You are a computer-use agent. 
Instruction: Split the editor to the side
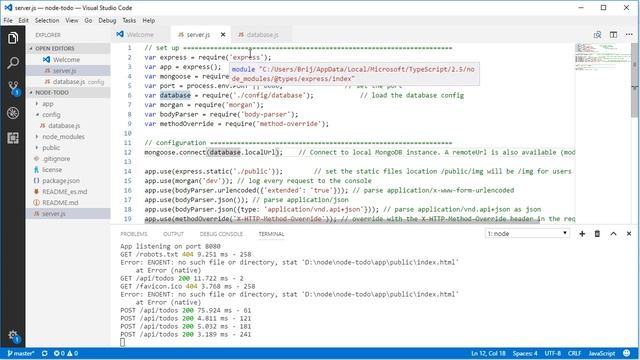click(613, 35)
